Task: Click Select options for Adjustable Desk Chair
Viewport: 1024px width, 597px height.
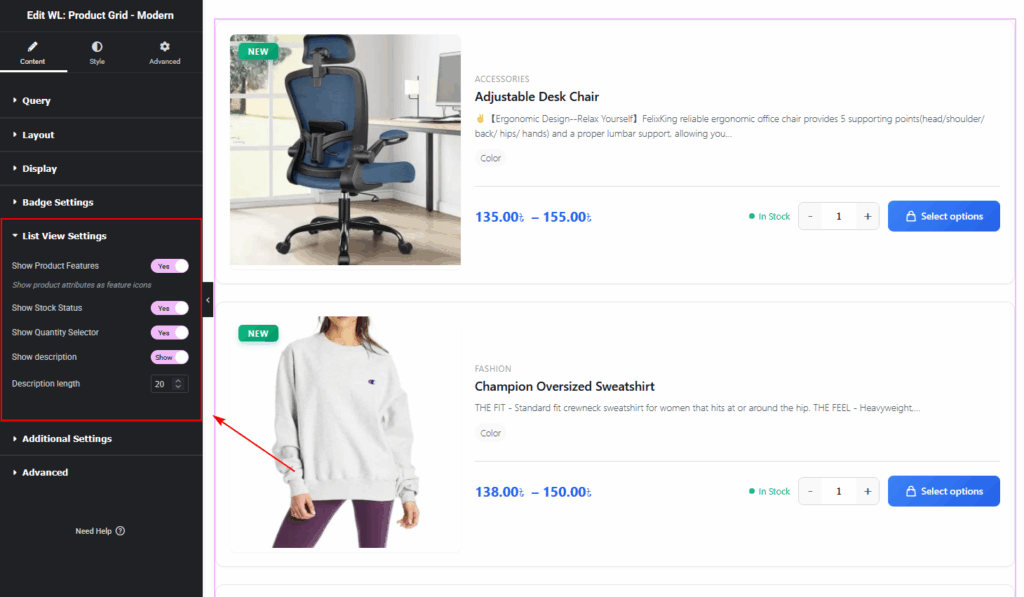Action: [944, 216]
